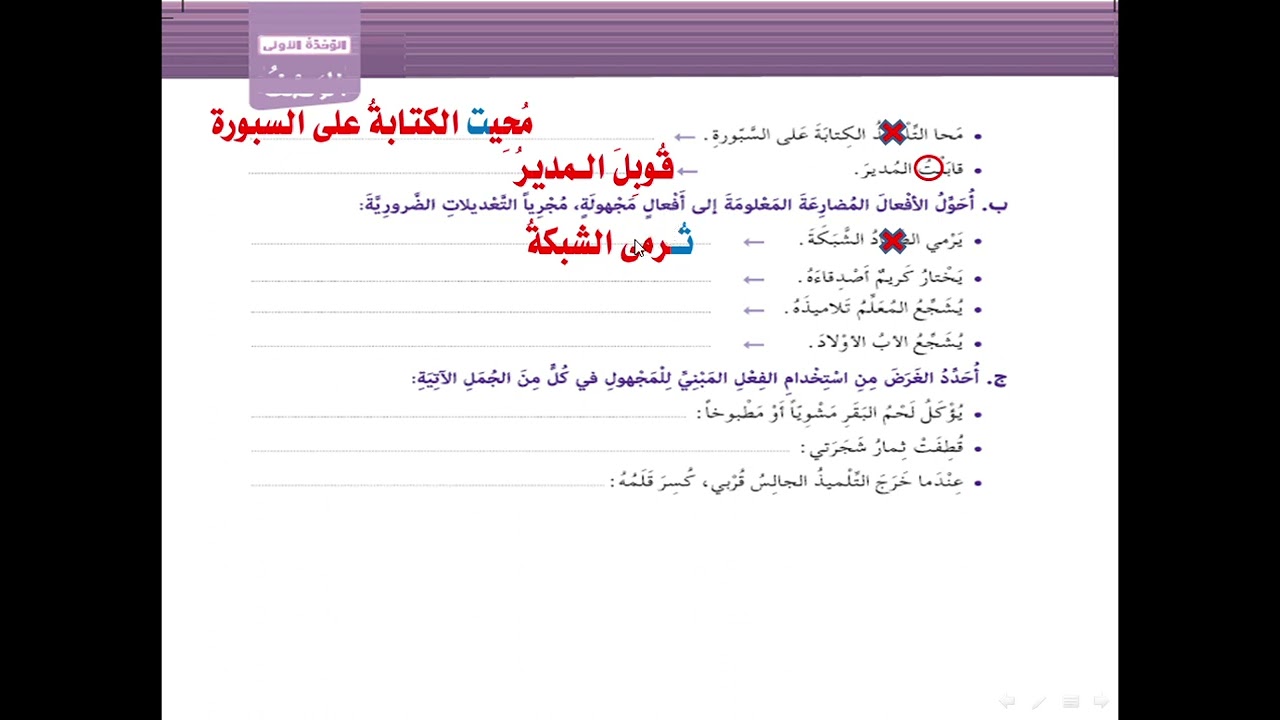
Task: Click the unit label 'الوحدة الأولى'
Action: (x=304, y=45)
